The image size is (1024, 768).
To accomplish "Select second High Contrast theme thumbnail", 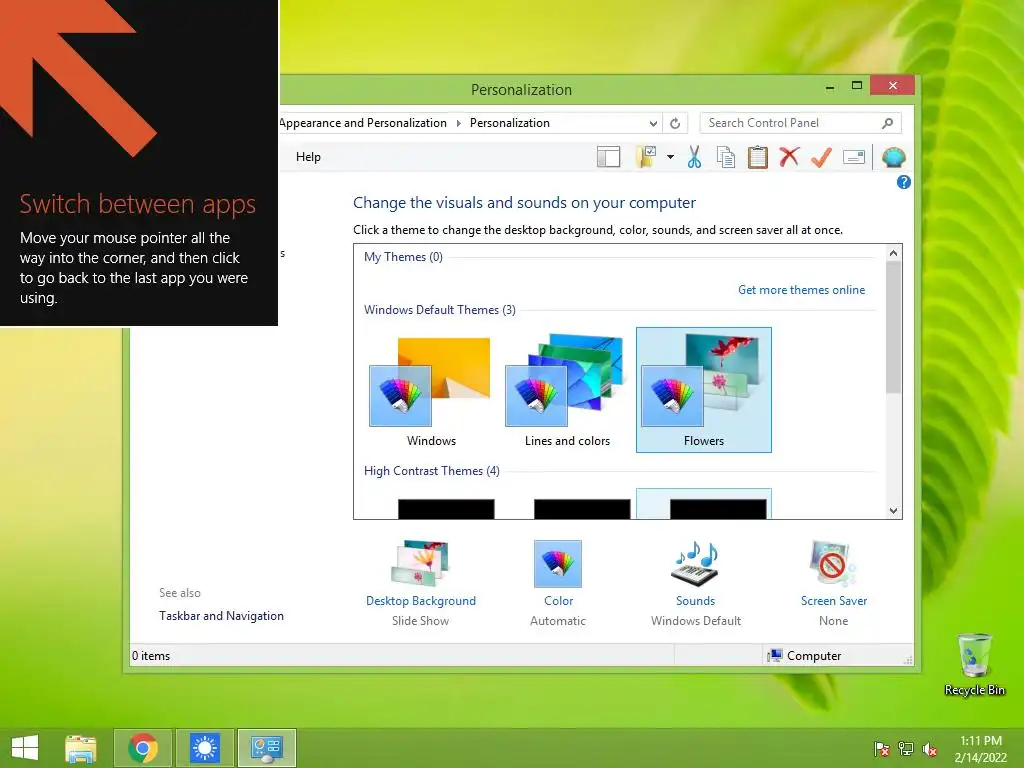I will (x=582, y=509).
